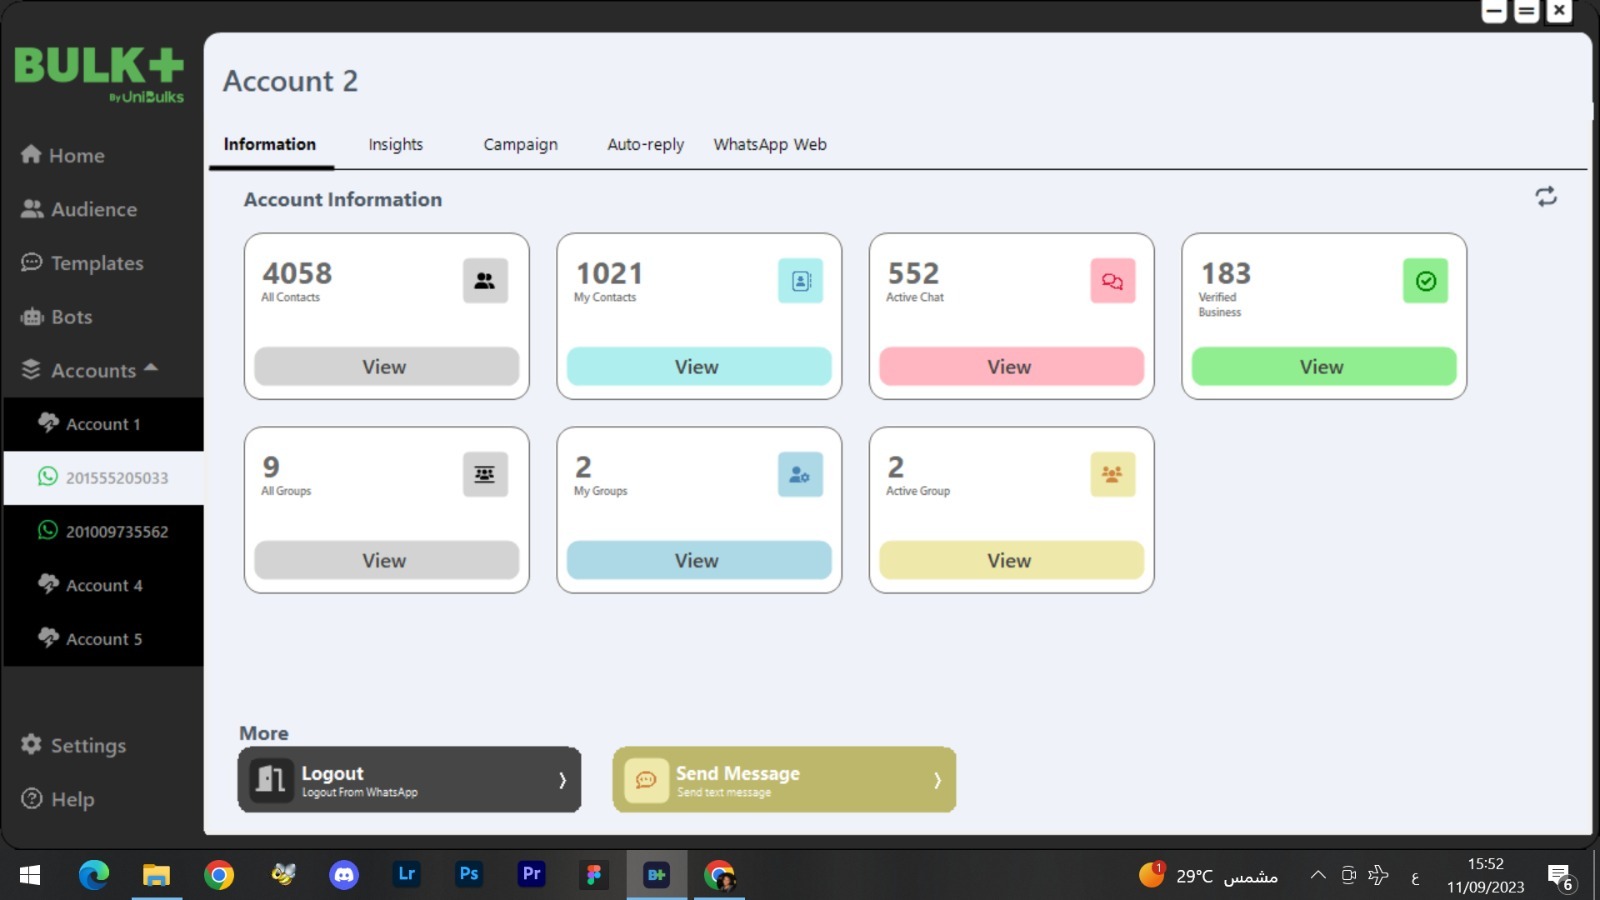
Task: Click the Active Chat pink chat icon
Action: click(x=1112, y=281)
